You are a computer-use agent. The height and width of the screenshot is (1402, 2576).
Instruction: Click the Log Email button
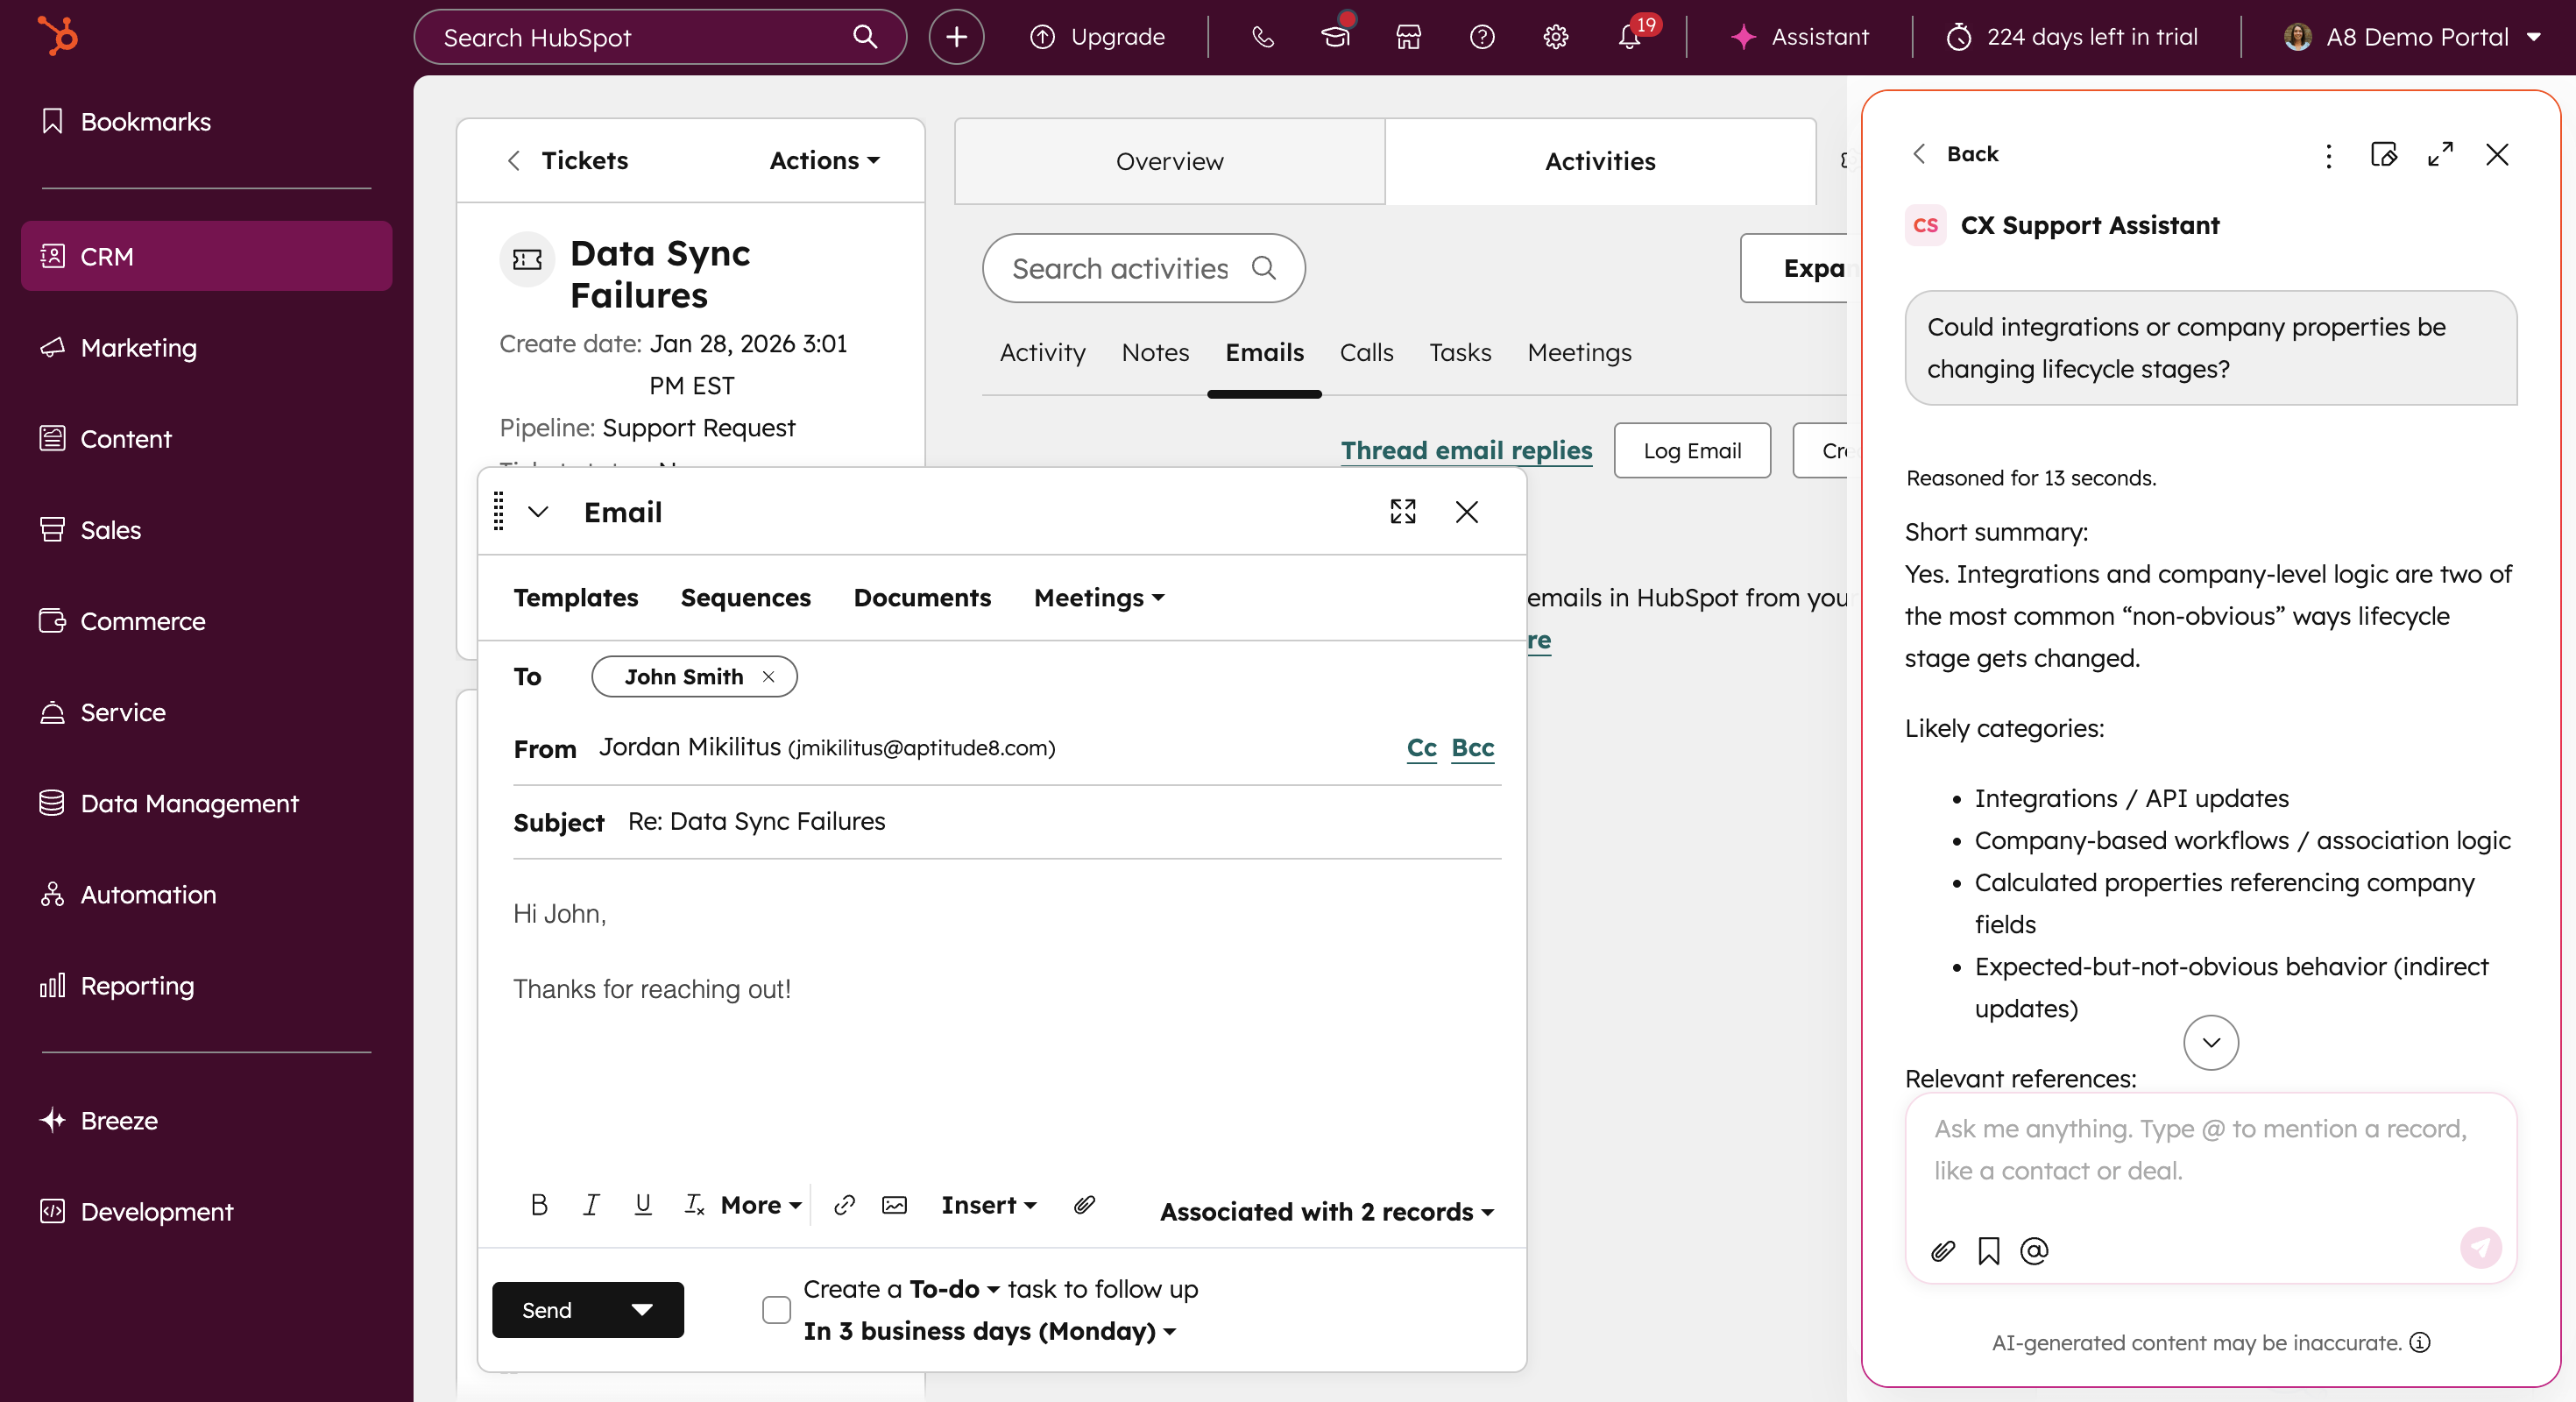[1691, 450]
